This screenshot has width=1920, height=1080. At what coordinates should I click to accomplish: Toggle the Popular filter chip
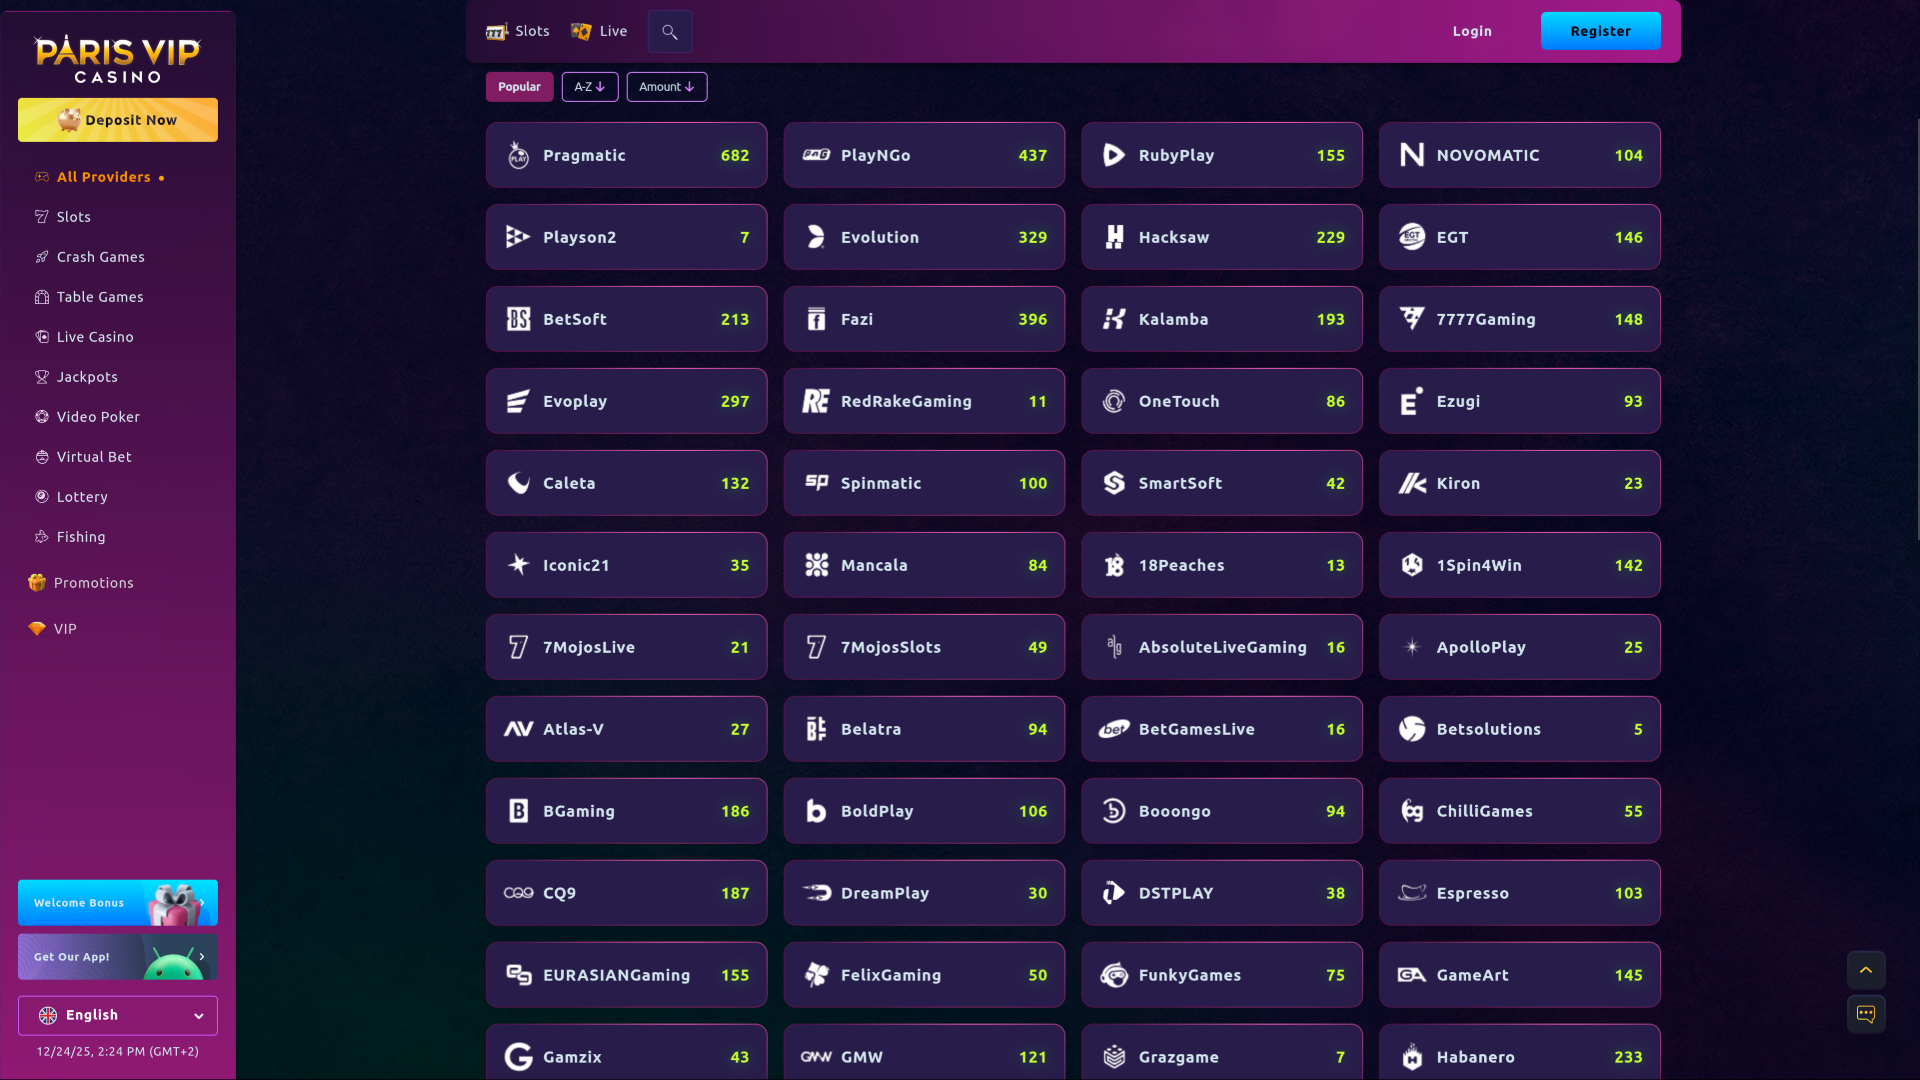519,87
